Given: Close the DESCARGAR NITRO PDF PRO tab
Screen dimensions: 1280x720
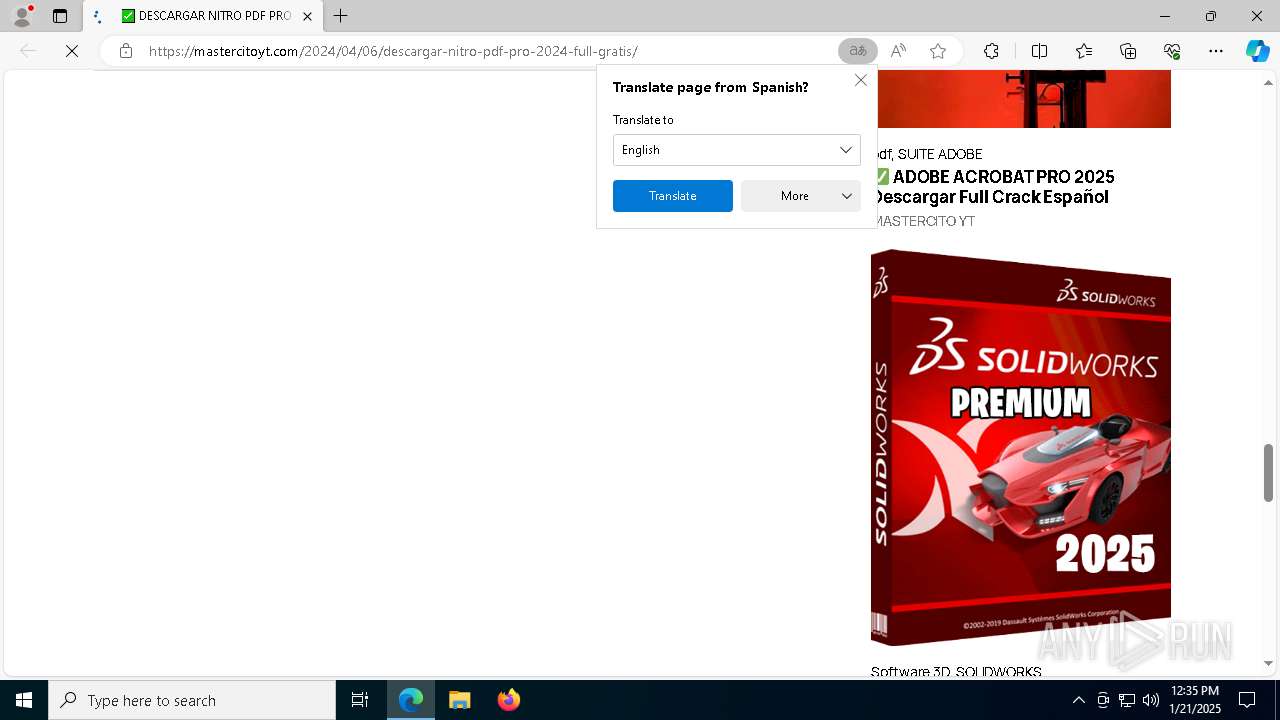Looking at the screenshot, I should [308, 16].
